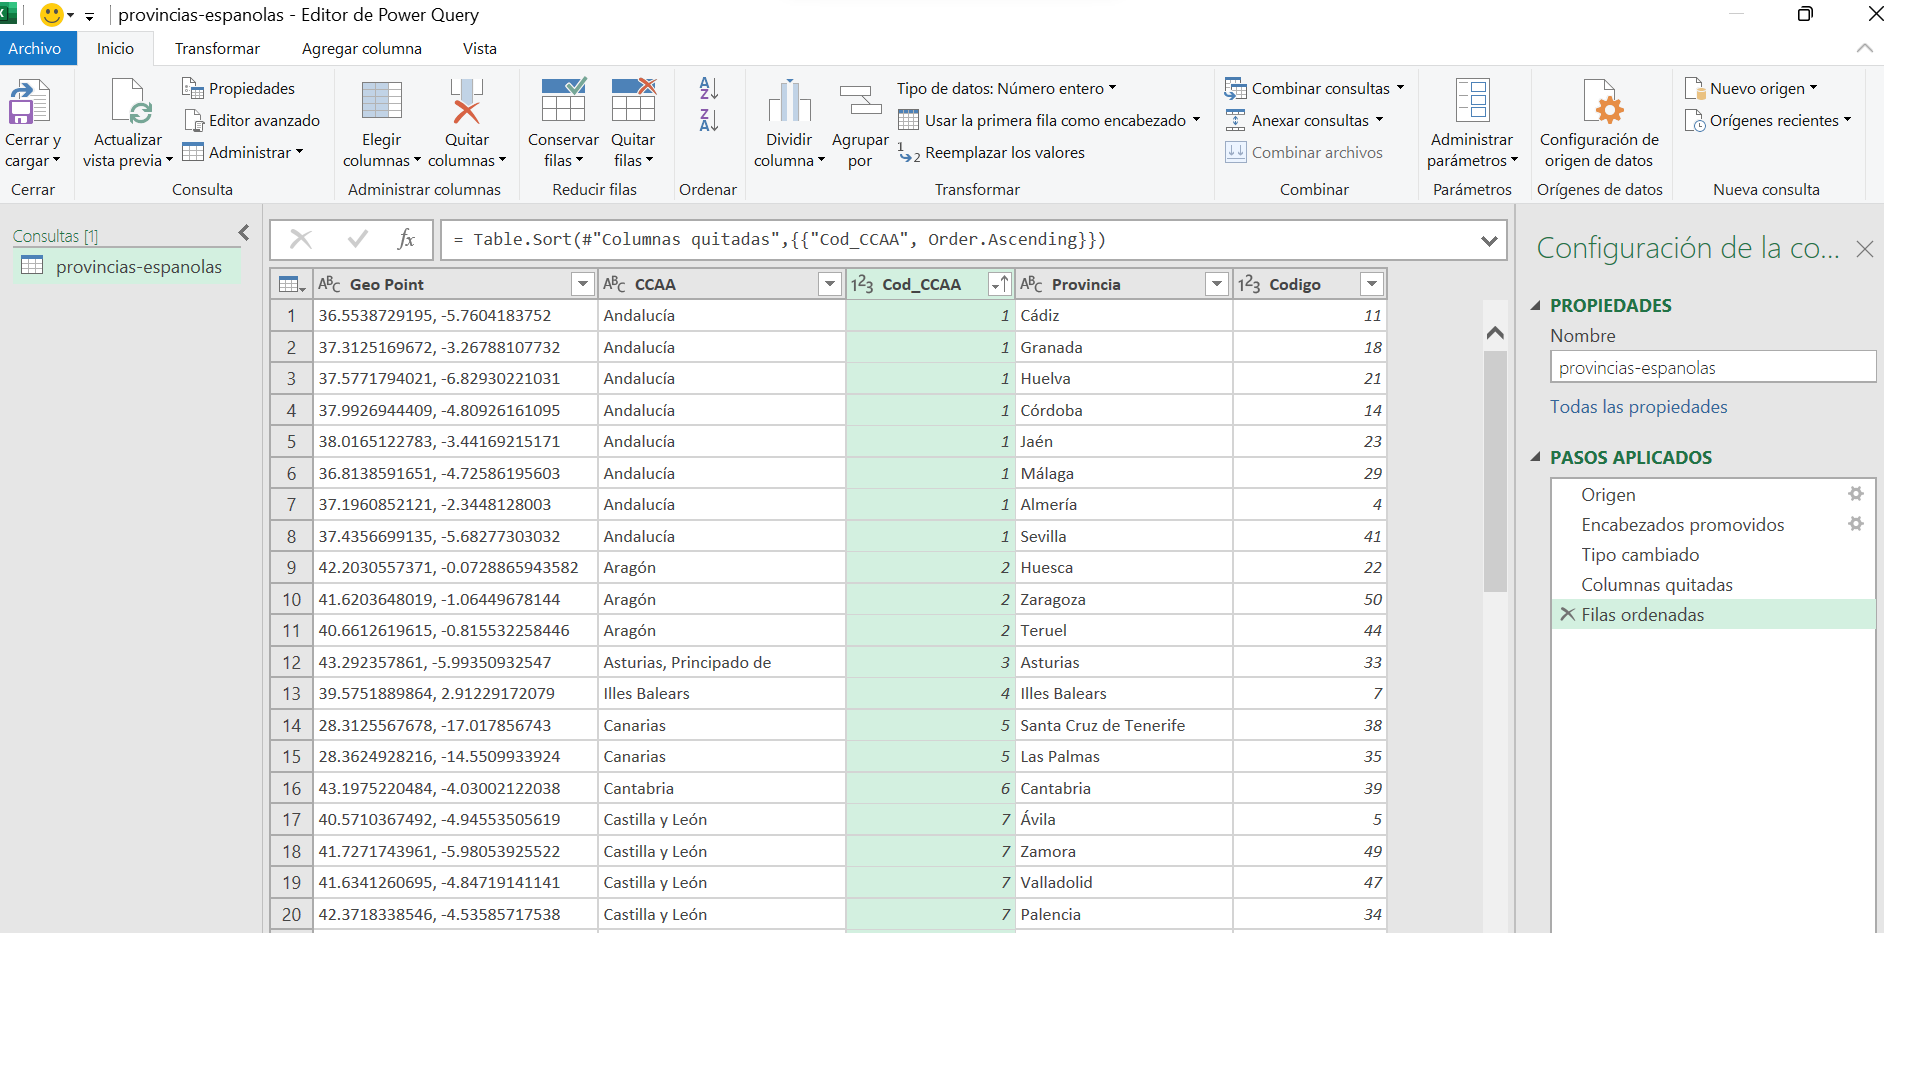
Task: Click the Quitar filas icon
Action: pyautogui.click(x=633, y=101)
